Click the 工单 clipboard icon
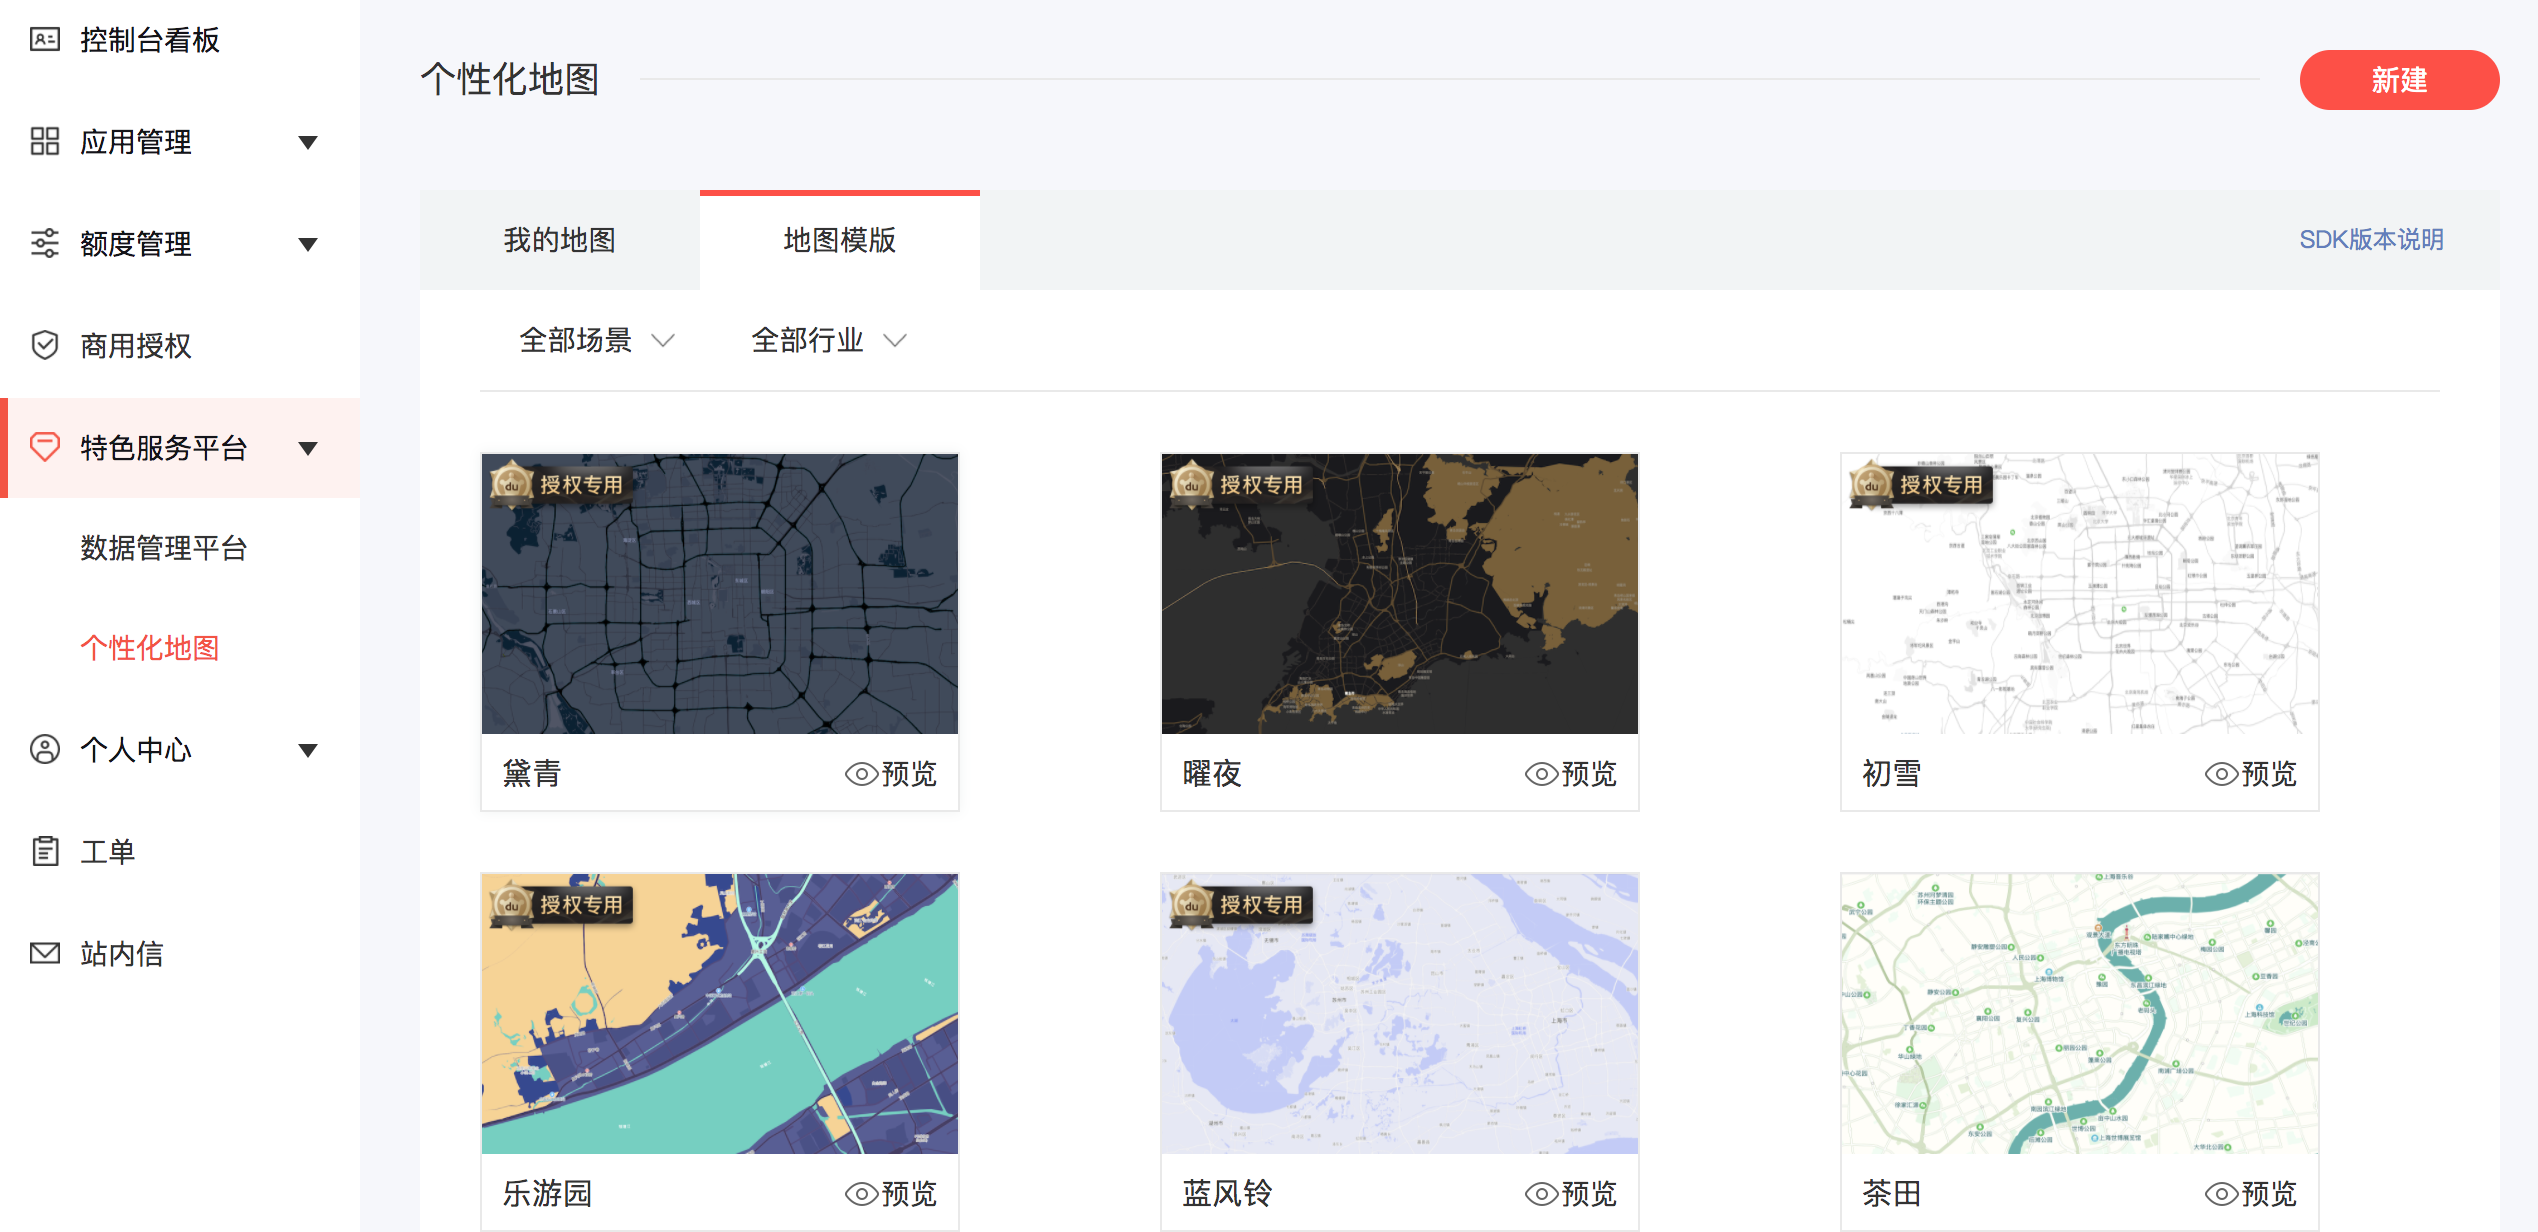The image size is (2538, 1232). [45, 851]
